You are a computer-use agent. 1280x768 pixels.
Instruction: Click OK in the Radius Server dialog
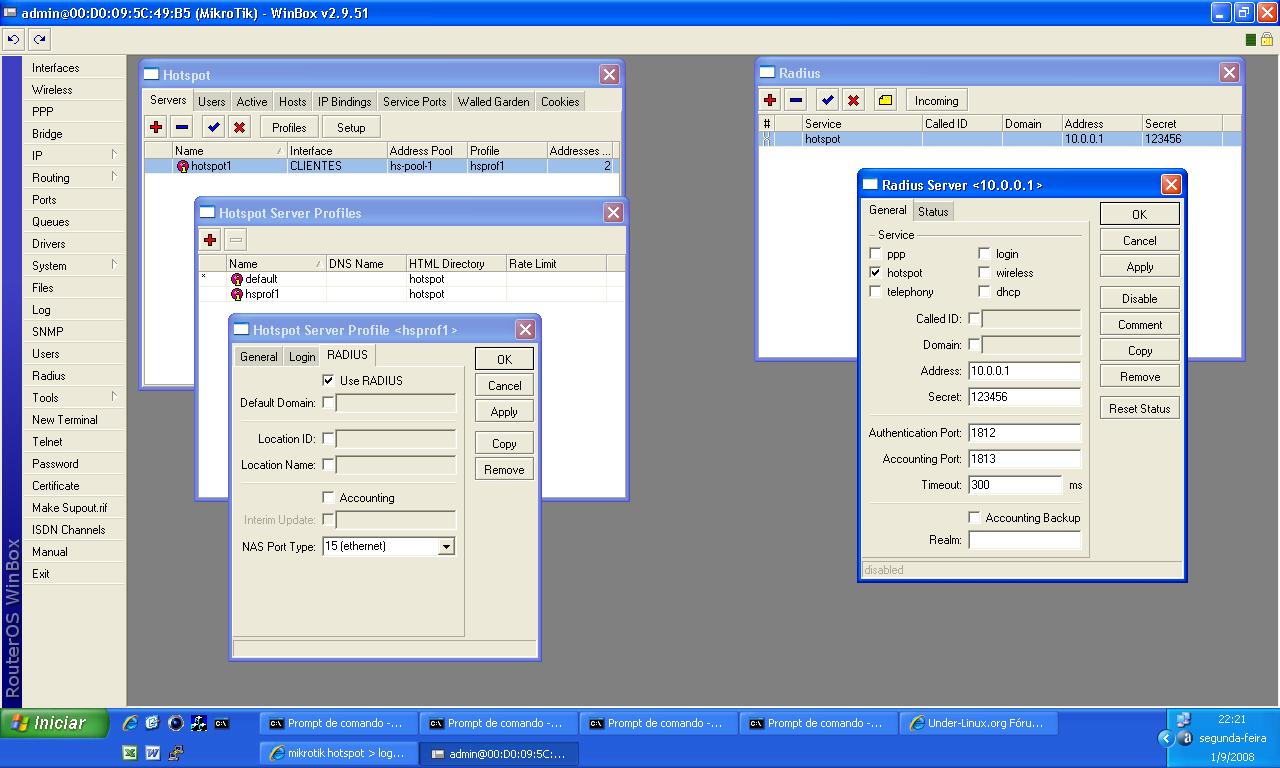(x=1139, y=214)
